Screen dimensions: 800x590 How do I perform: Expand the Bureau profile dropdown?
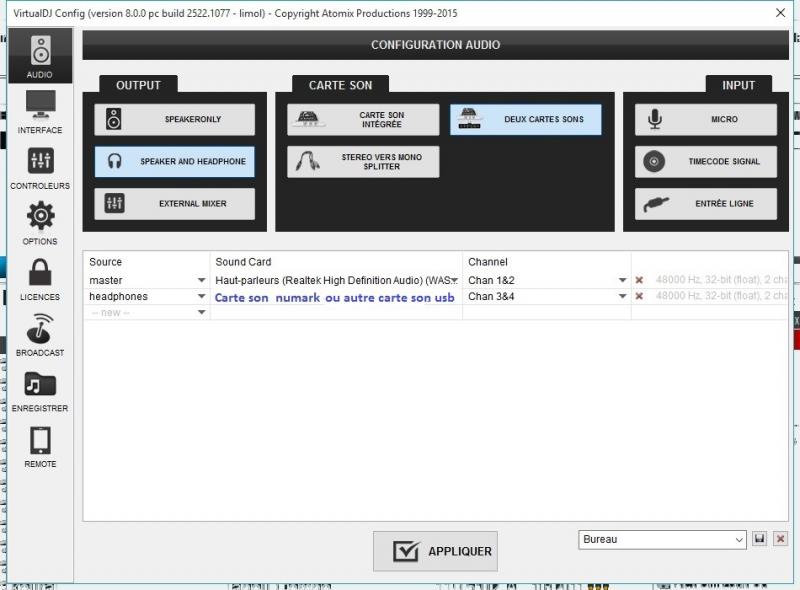pos(739,540)
